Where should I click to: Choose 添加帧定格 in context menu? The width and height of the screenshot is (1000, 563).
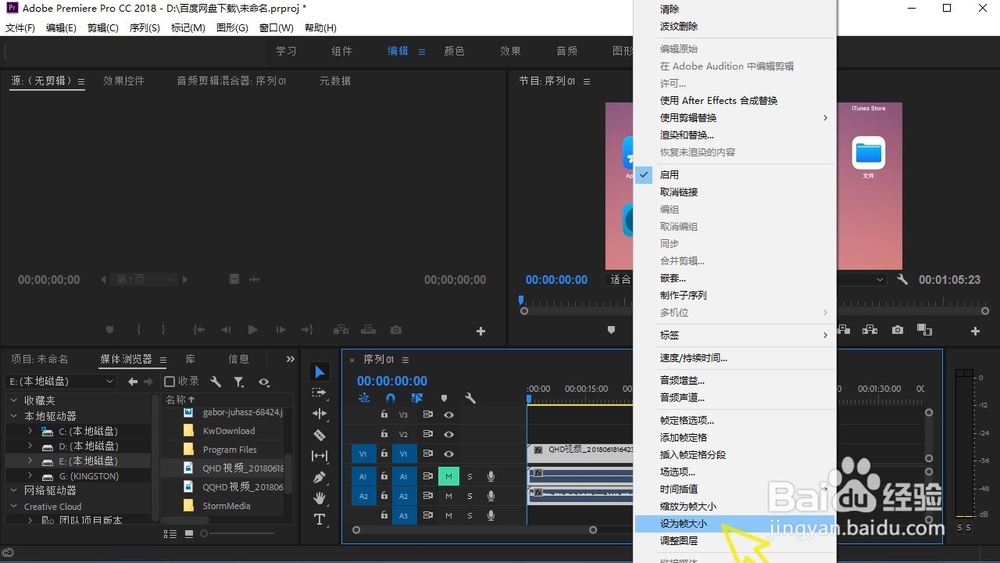tap(735, 437)
